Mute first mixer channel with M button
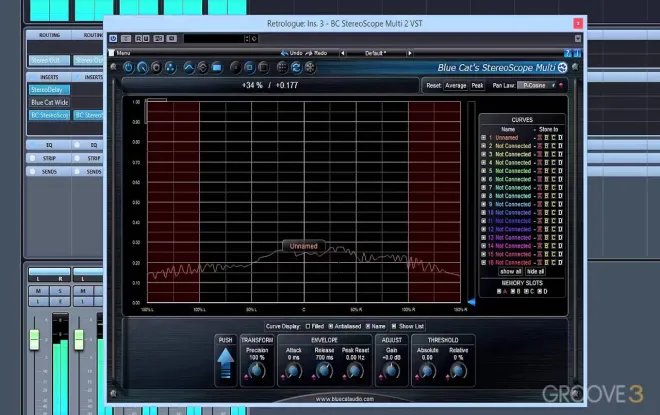The image size is (660, 415). 38,291
